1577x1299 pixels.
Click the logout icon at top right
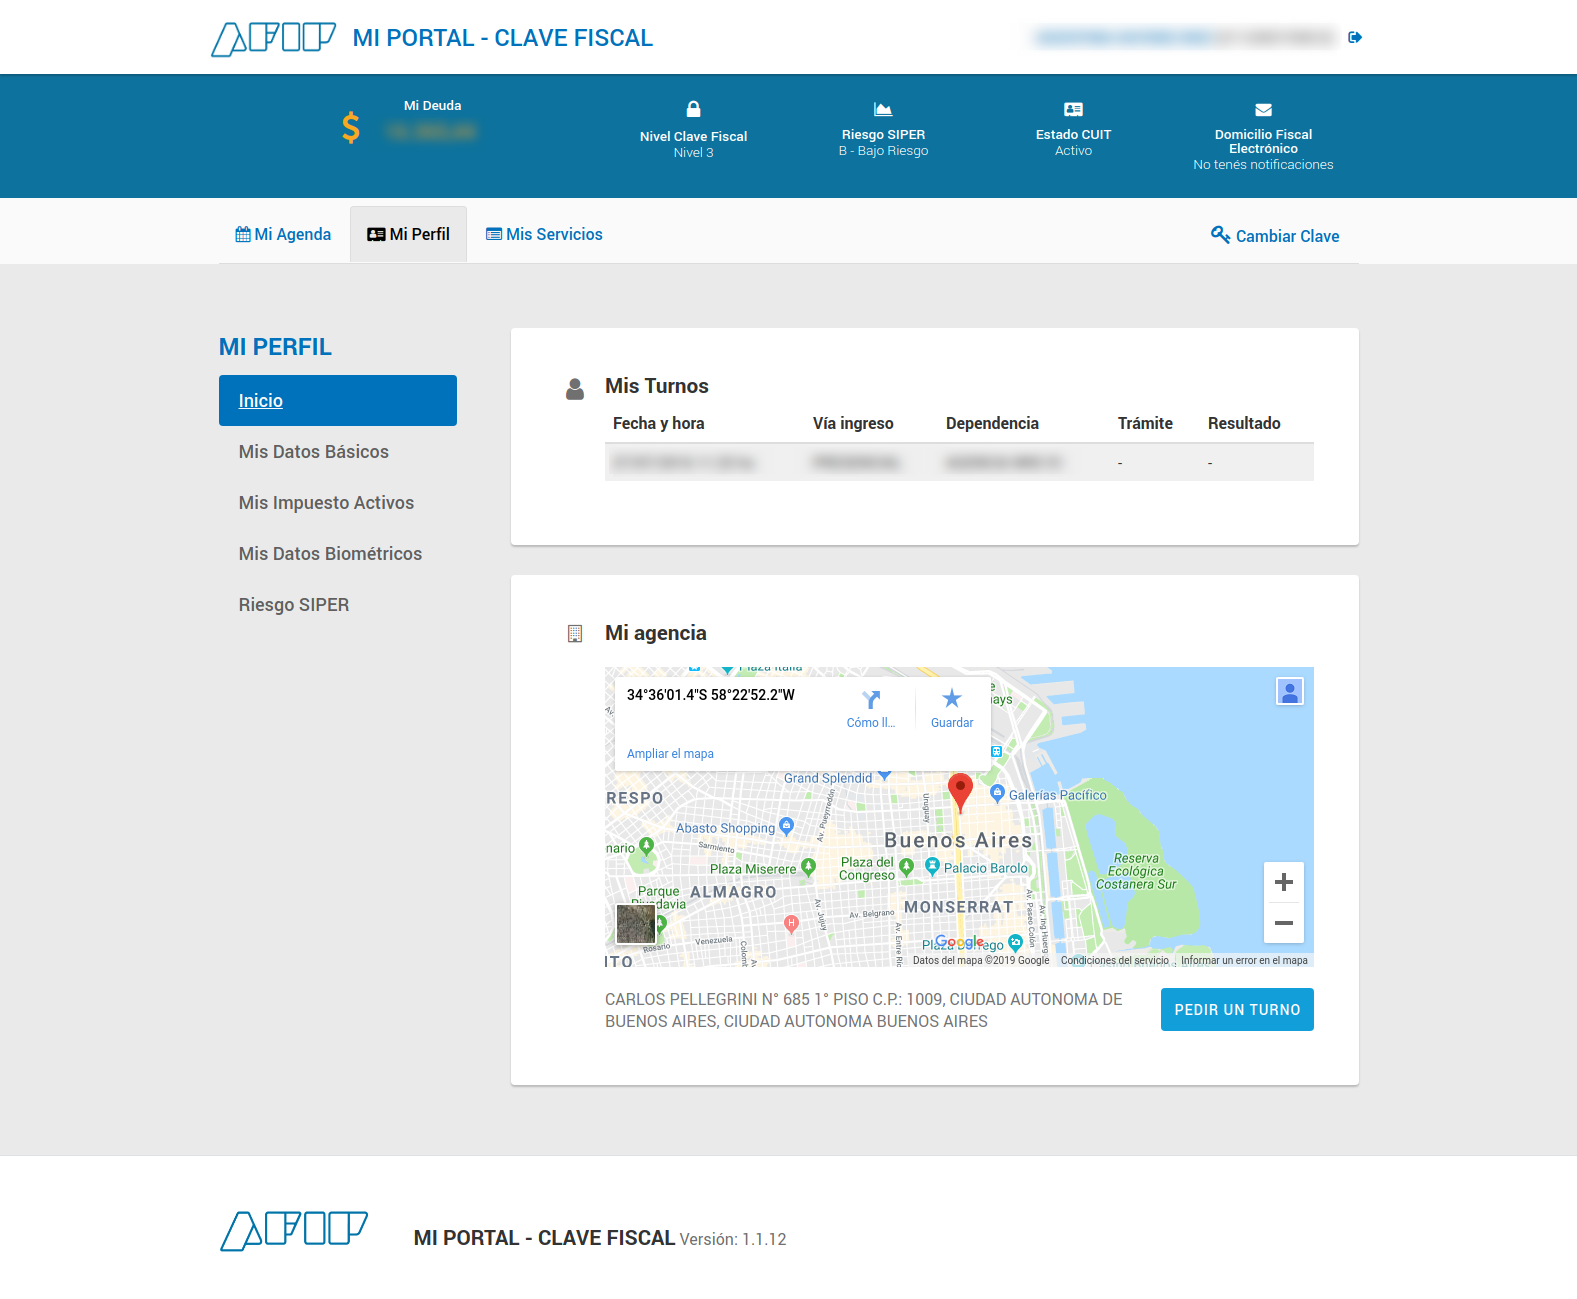tap(1355, 38)
